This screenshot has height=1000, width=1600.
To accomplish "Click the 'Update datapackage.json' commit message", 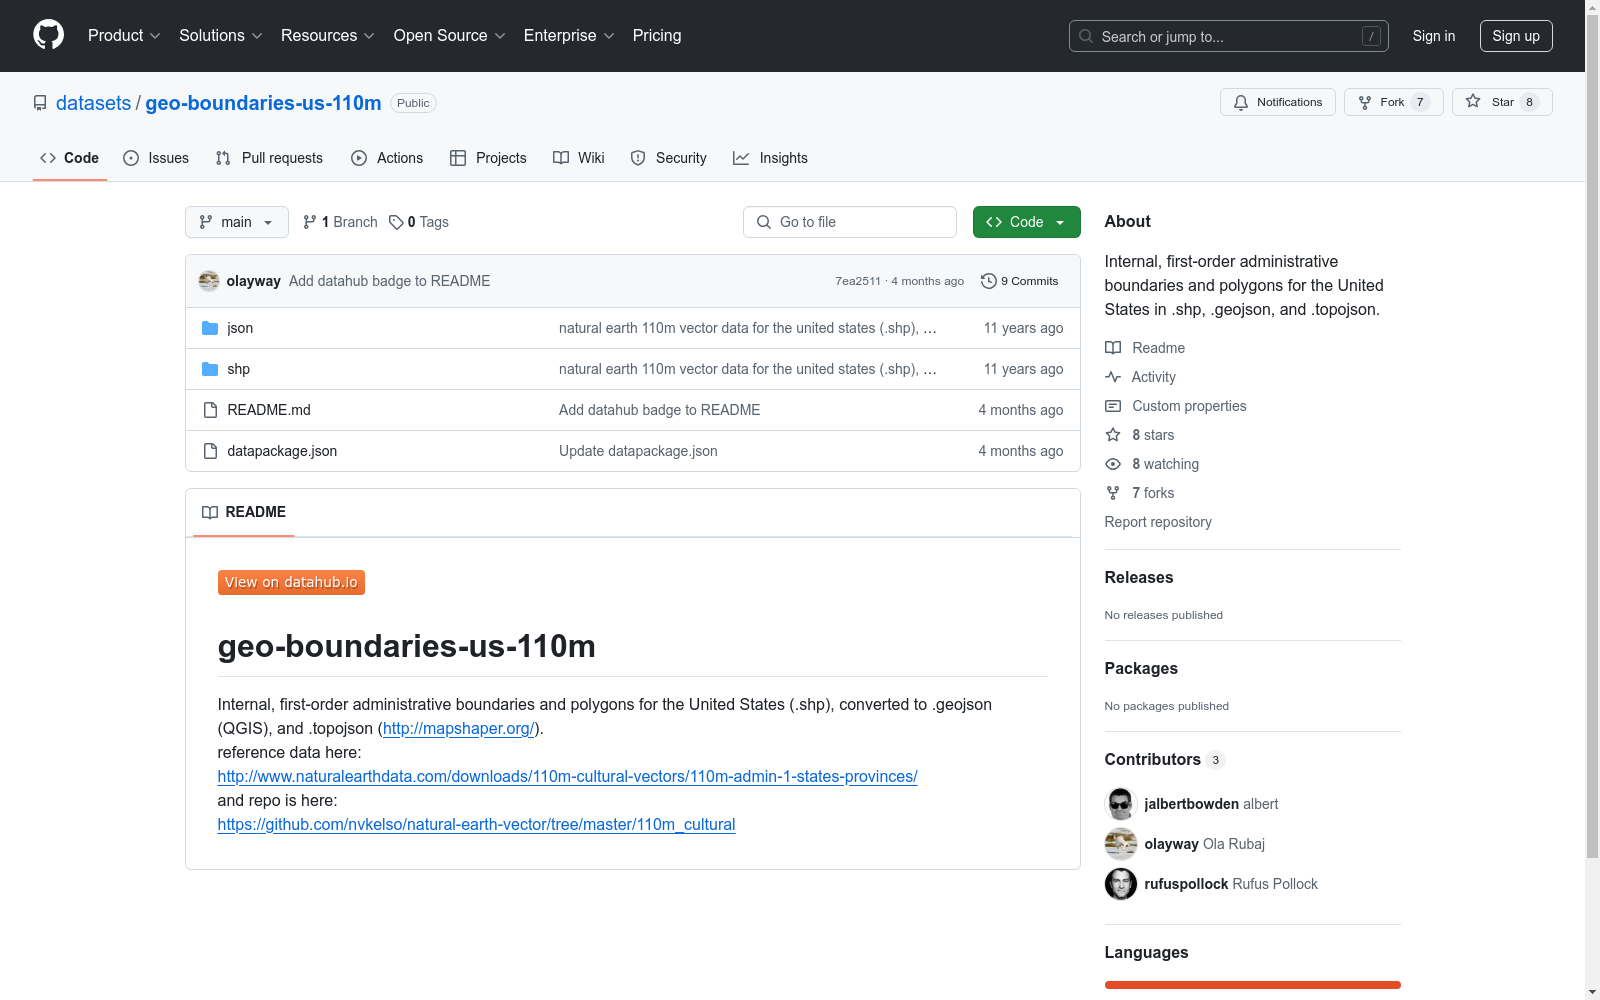I will coord(638,451).
